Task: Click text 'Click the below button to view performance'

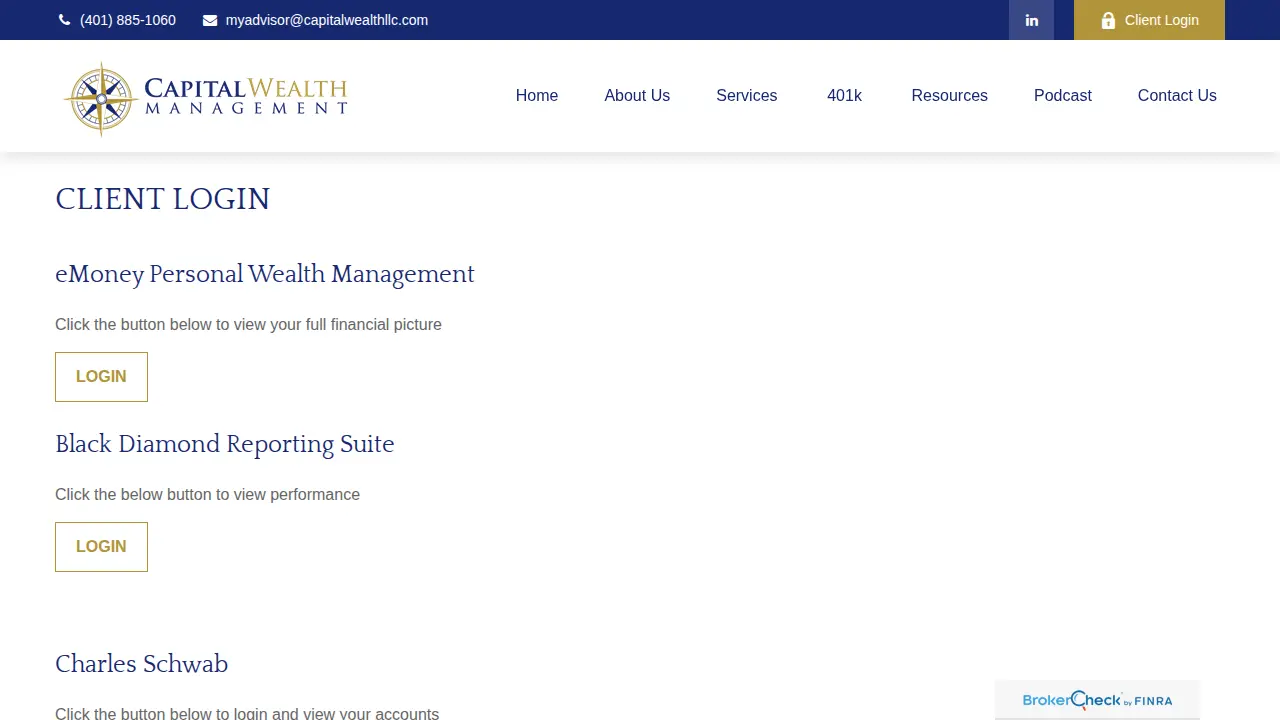Action: click(x=207, y=494)
